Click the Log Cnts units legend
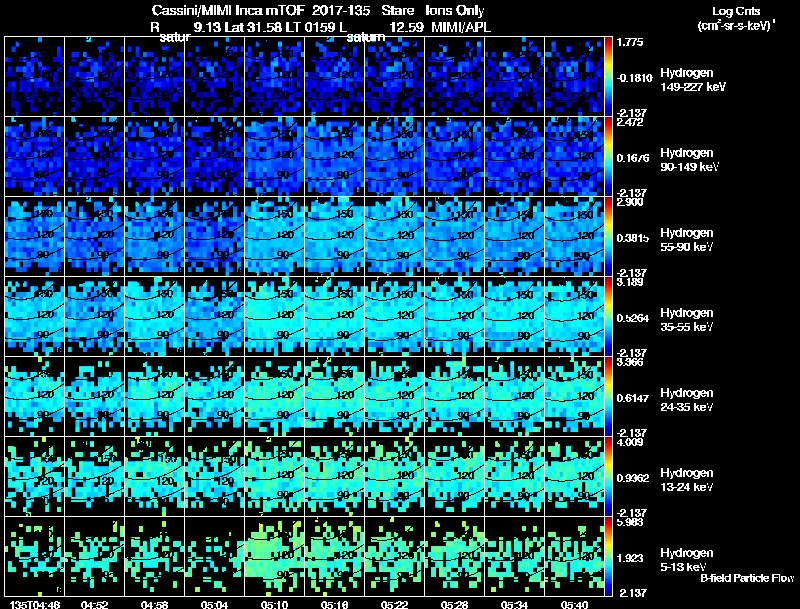Screen dimensions: 800x609 click(735, 18)
